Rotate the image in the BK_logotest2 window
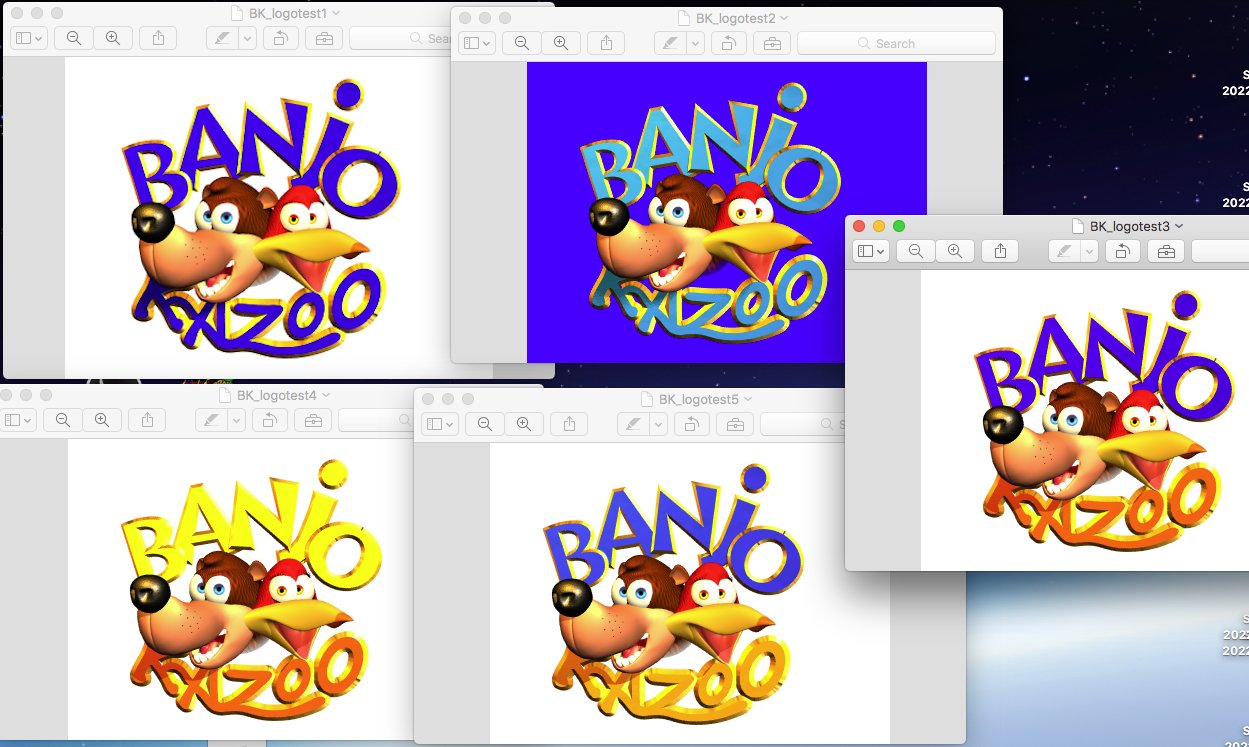Image resolution: width=1249 pixels, height=747 pixels. click(x=730, y=43)
